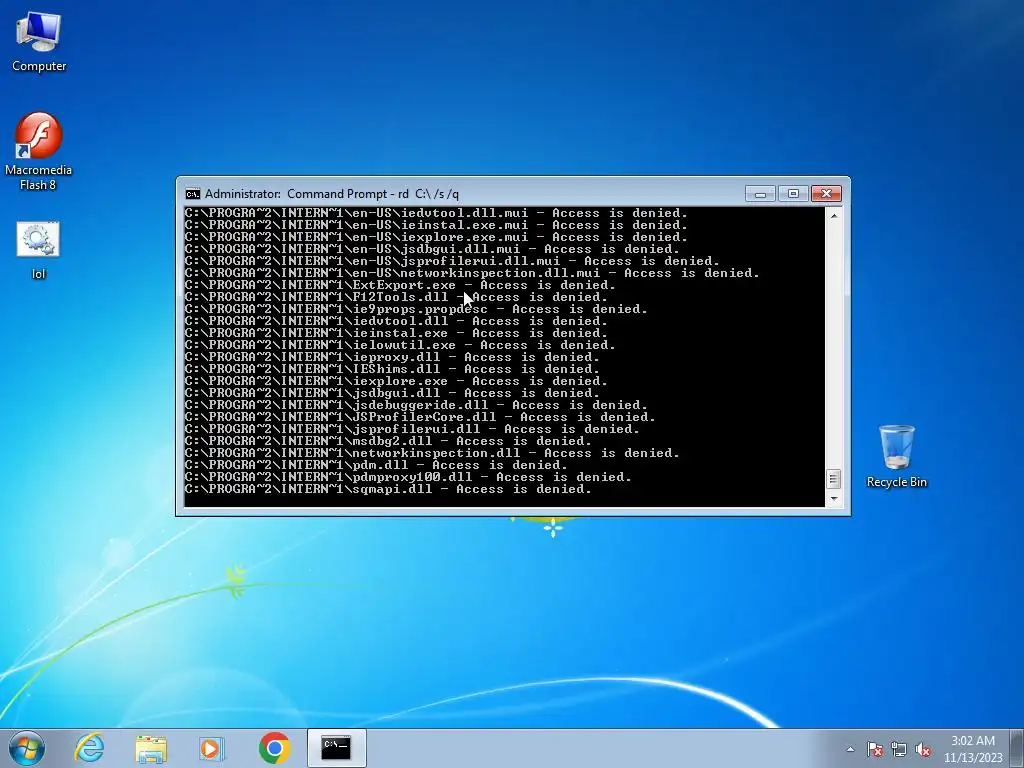Click the line containing iexplore.exe.mui
This screenshot has width=1024, height=768.
[436, 237]
